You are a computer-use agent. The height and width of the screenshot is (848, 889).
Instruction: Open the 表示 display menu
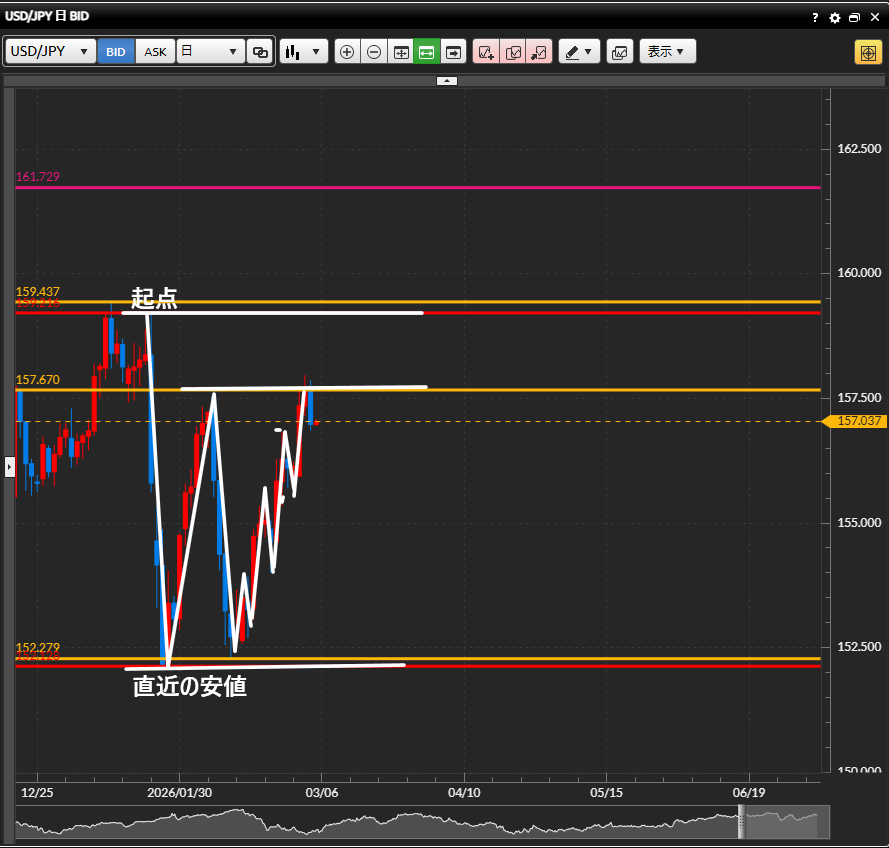[x=667, y=52]
